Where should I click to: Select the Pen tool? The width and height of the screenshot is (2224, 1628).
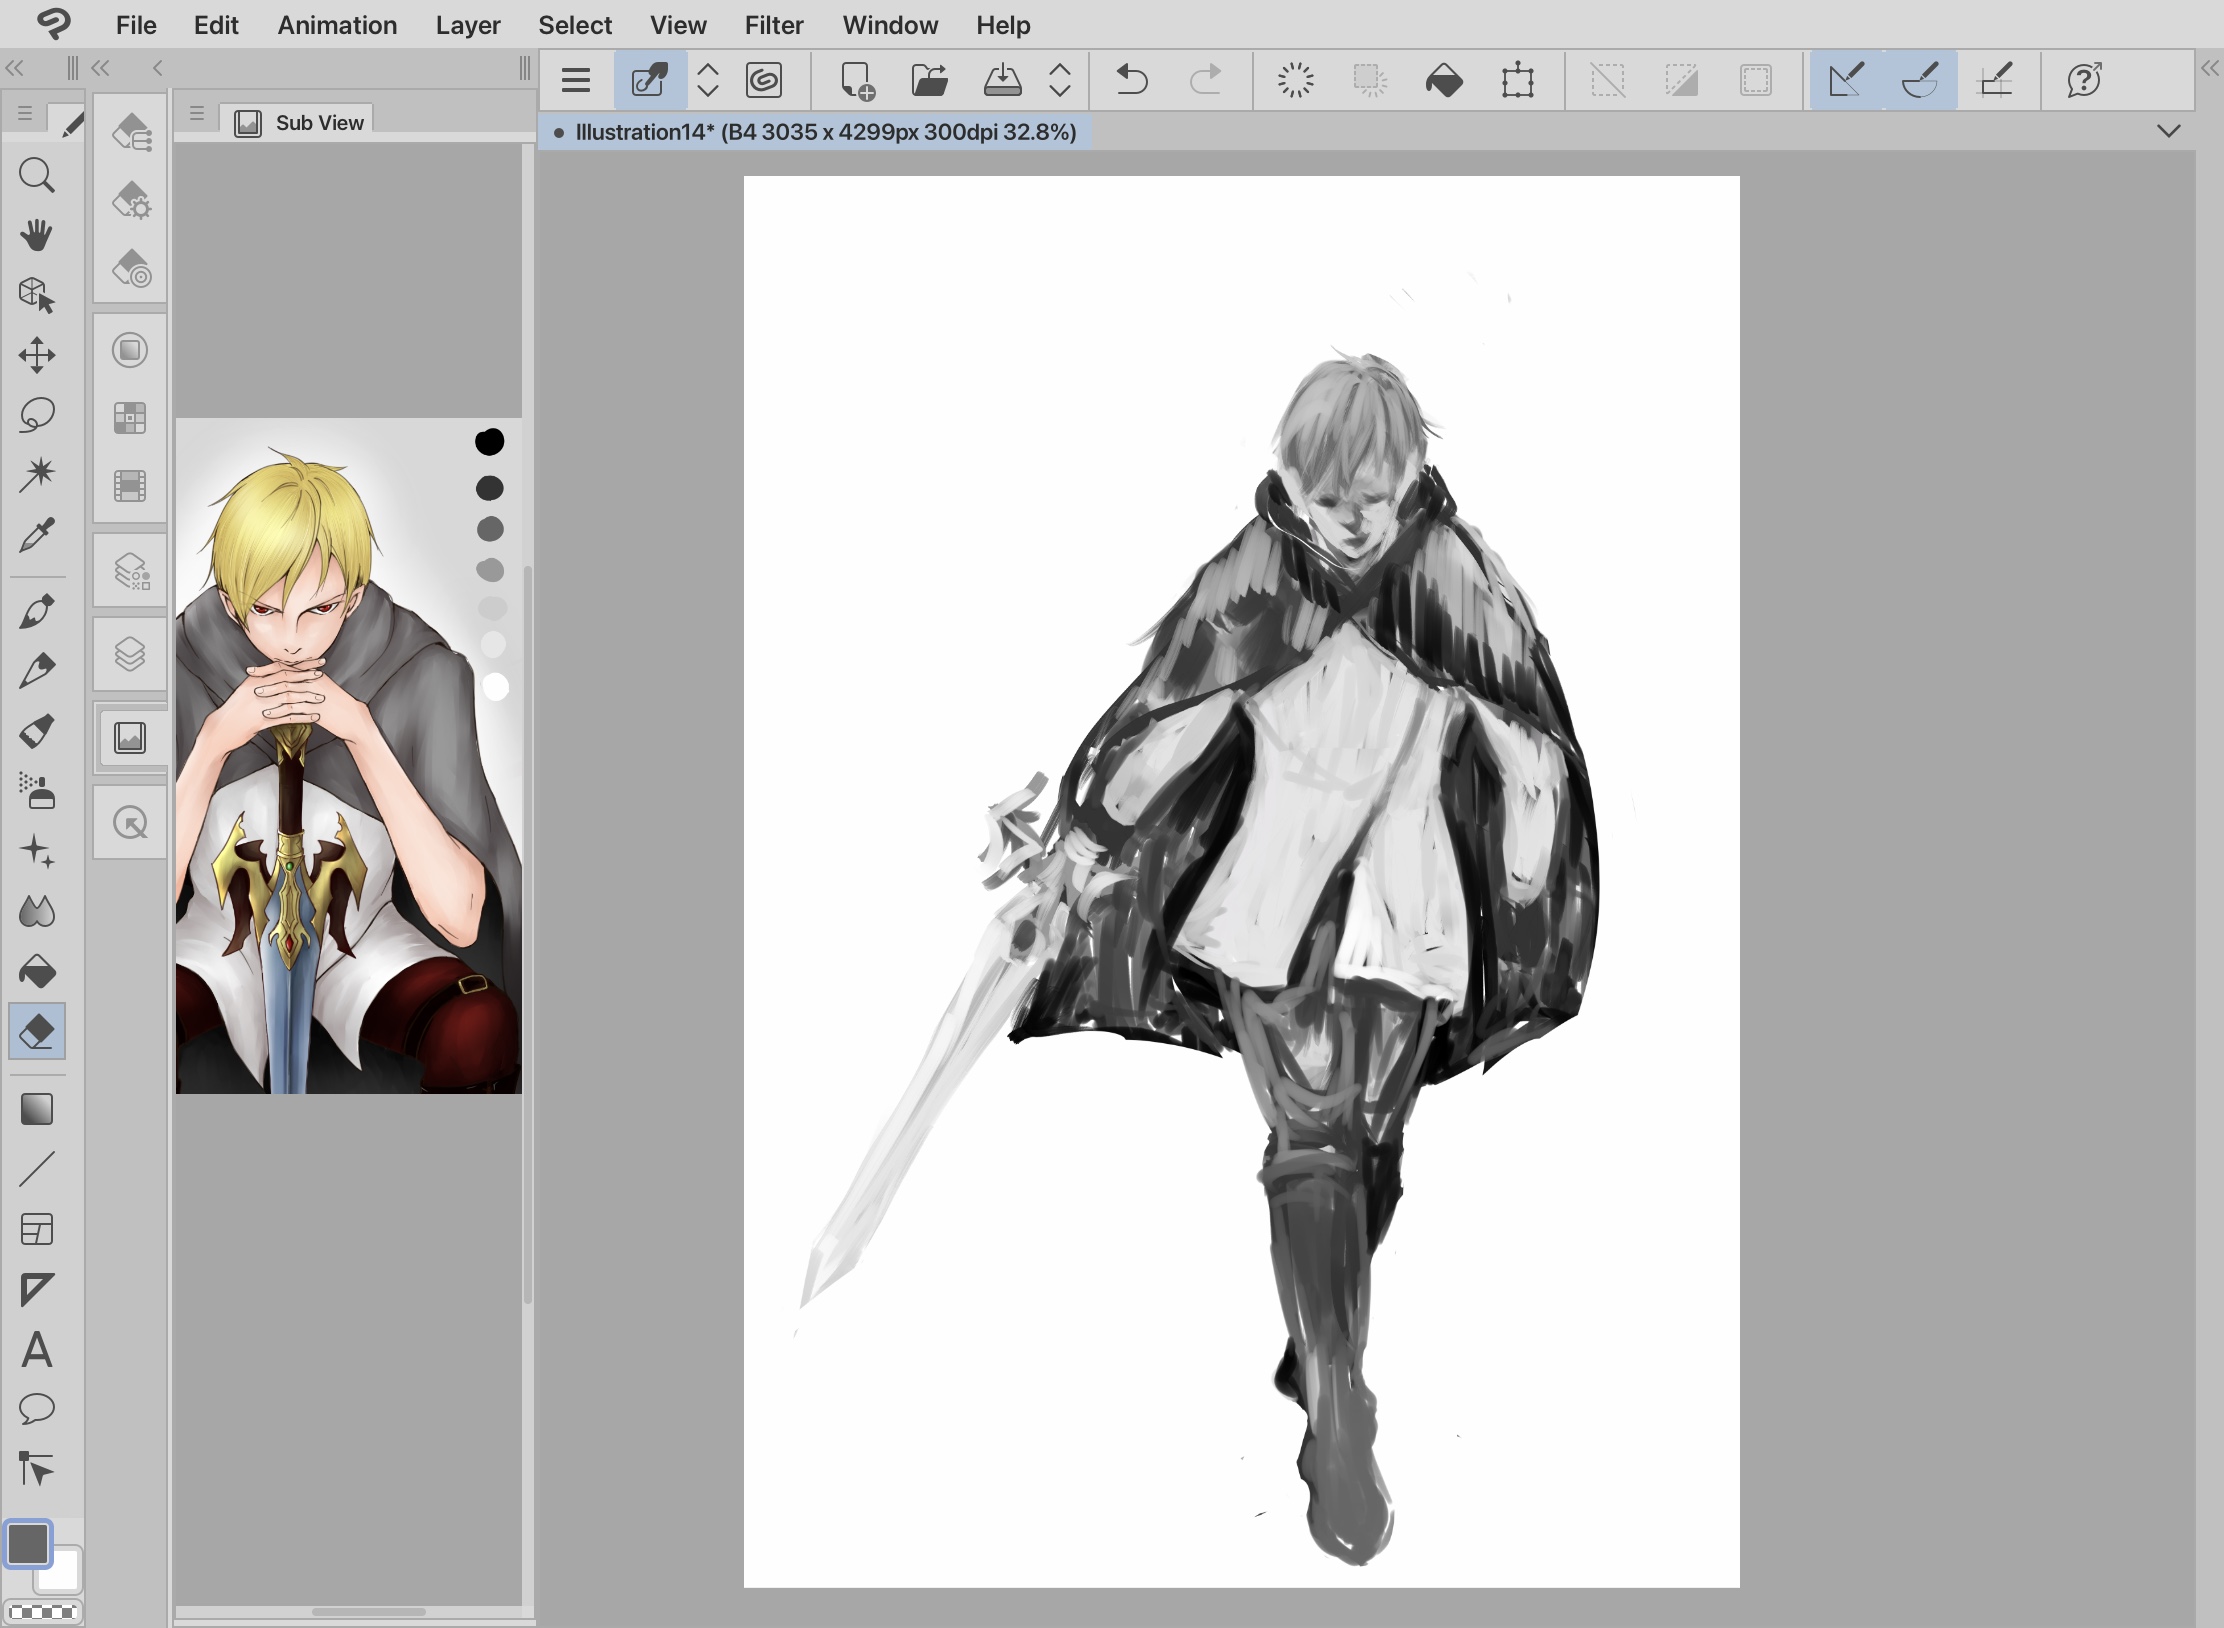point(37,611)
